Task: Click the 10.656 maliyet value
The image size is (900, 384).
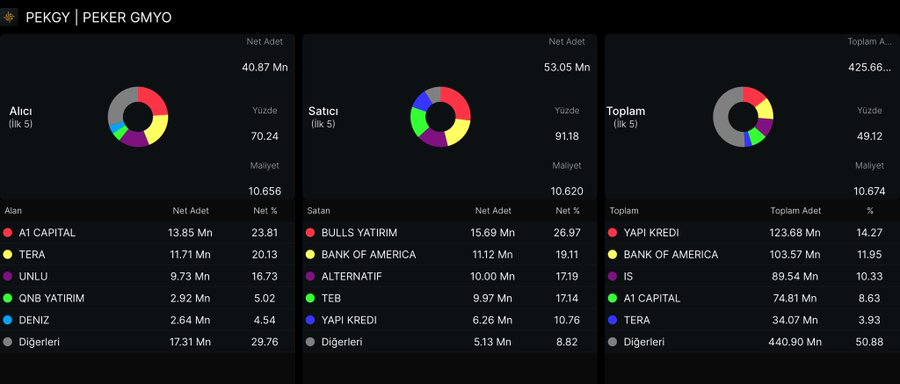Action: point(265,192)
